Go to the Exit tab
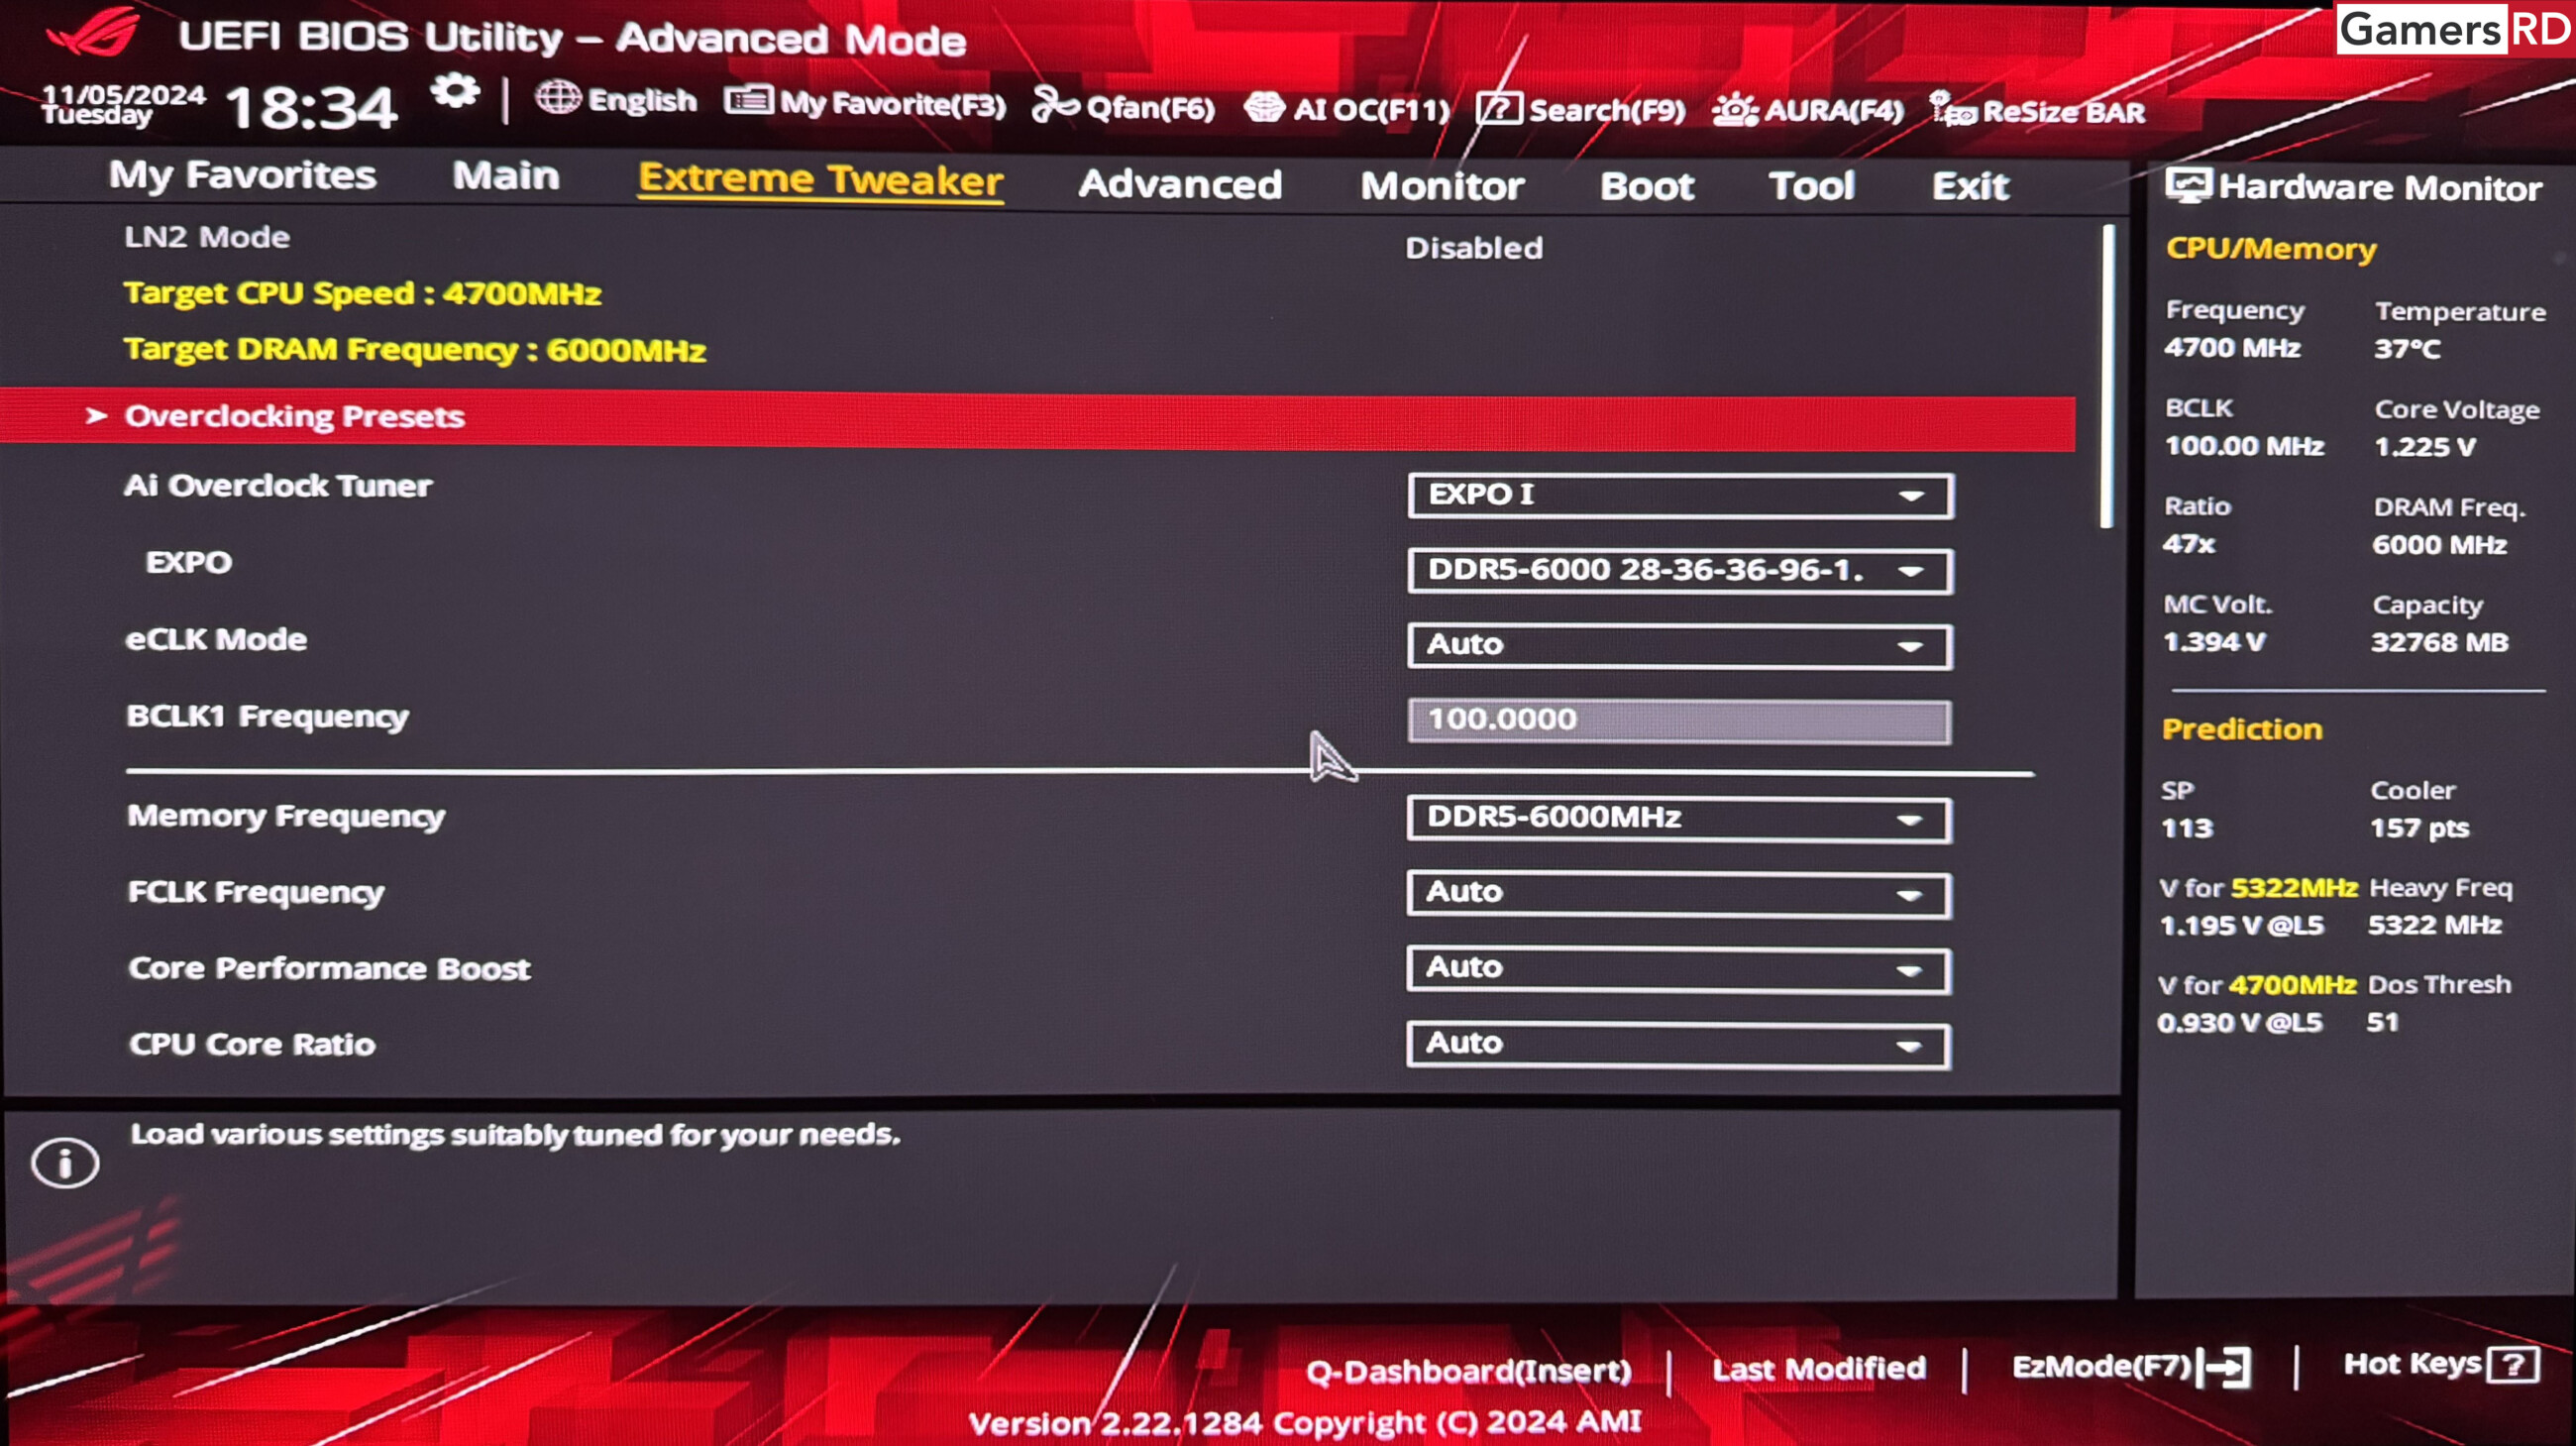 [x=1970, y=186]
